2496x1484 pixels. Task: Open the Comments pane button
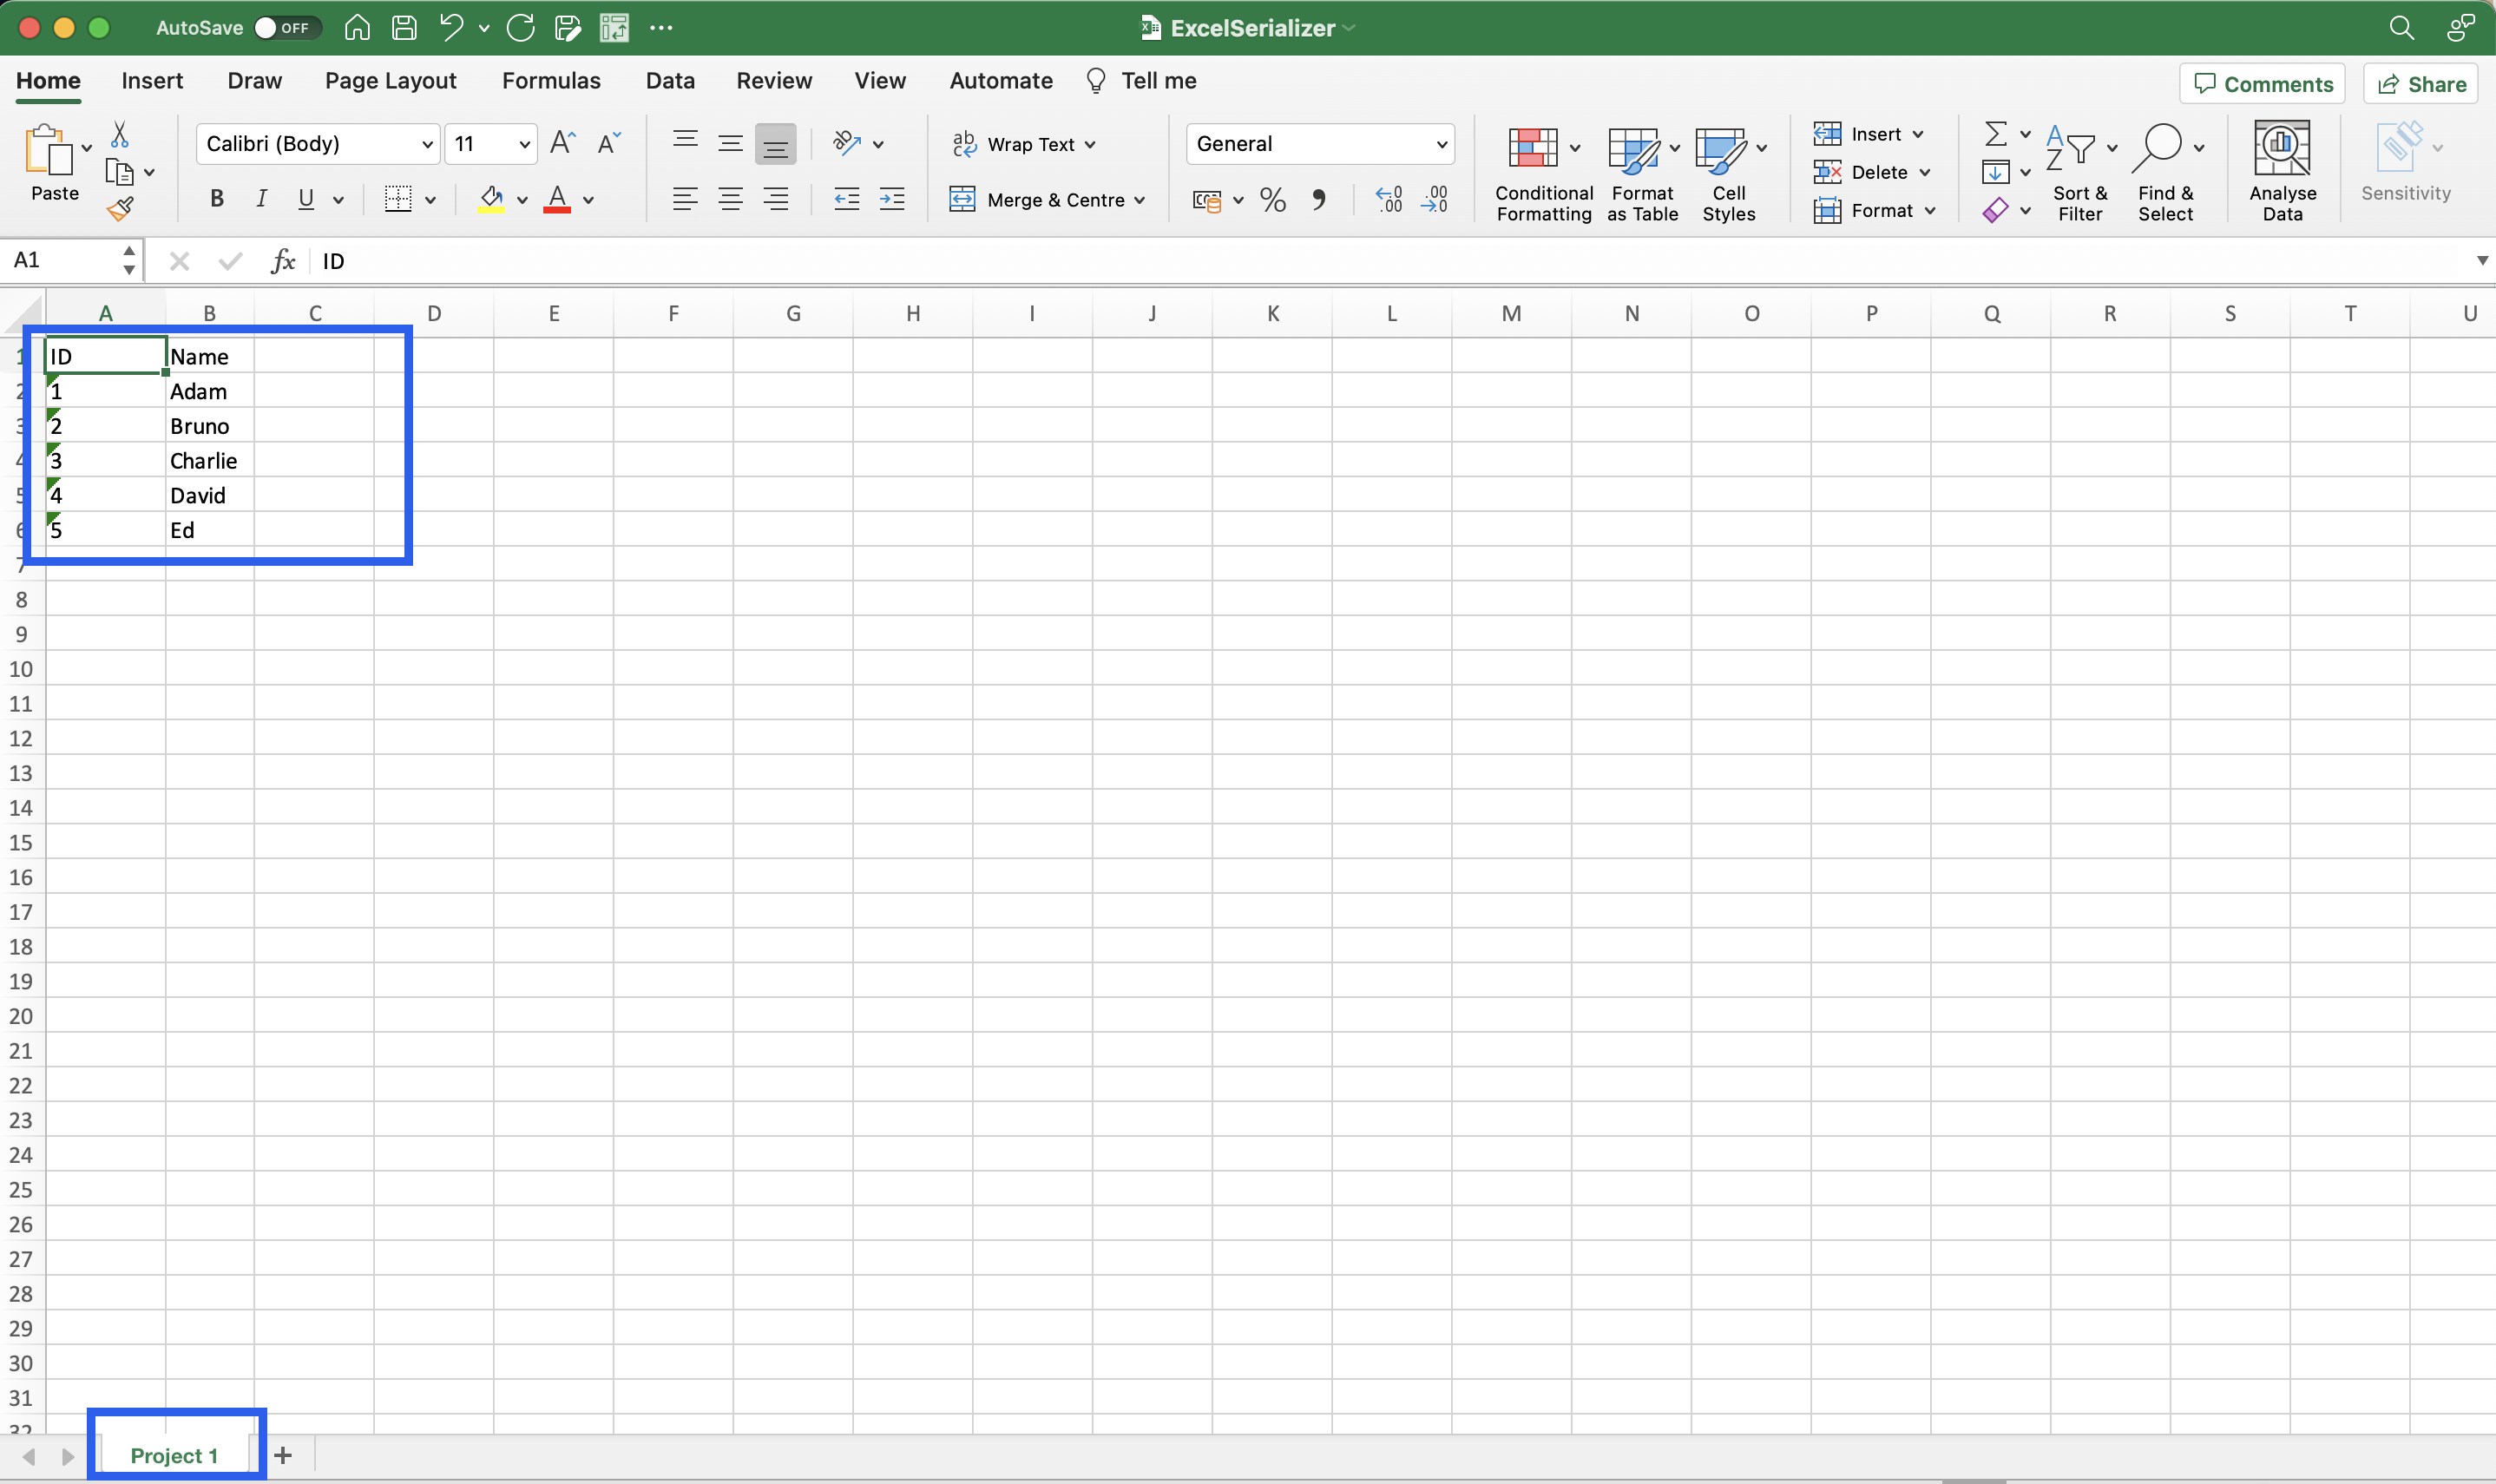point(2262,84)
